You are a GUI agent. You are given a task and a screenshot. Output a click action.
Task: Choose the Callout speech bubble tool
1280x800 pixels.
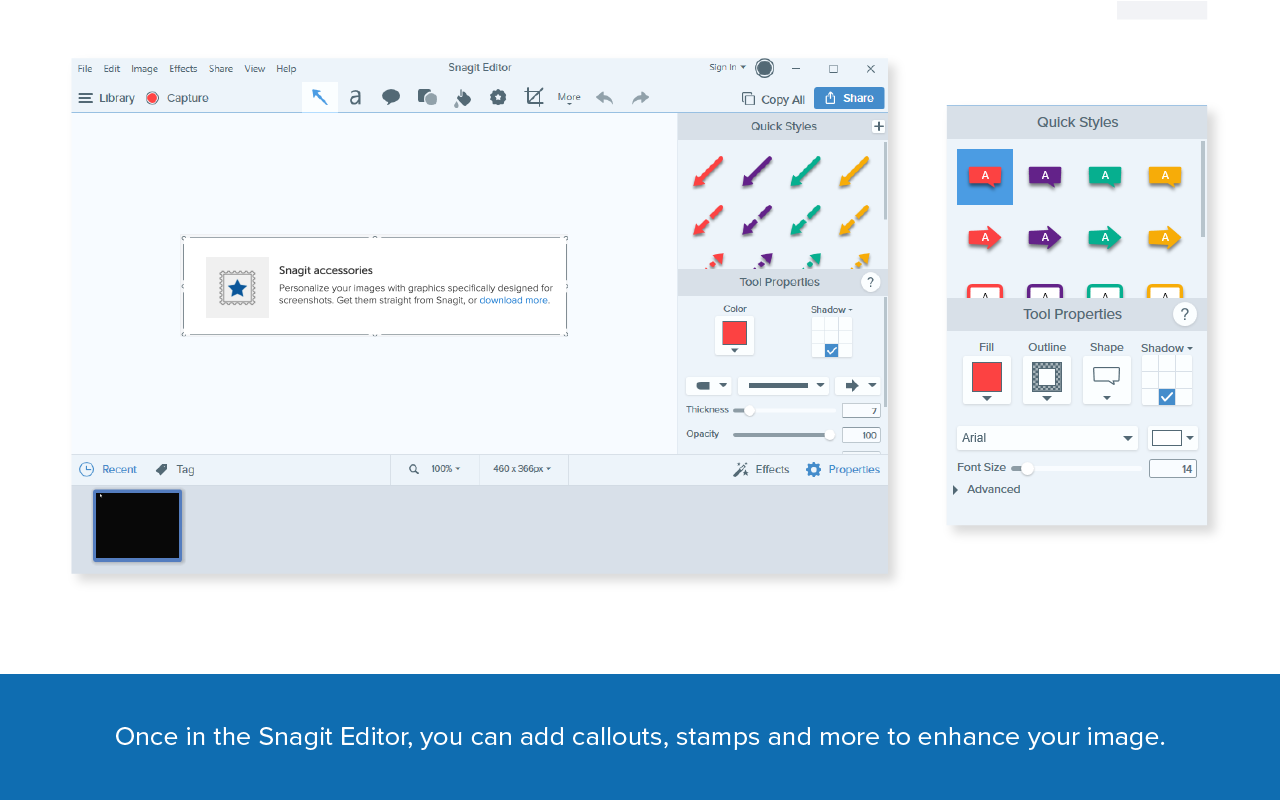[391, 97]
